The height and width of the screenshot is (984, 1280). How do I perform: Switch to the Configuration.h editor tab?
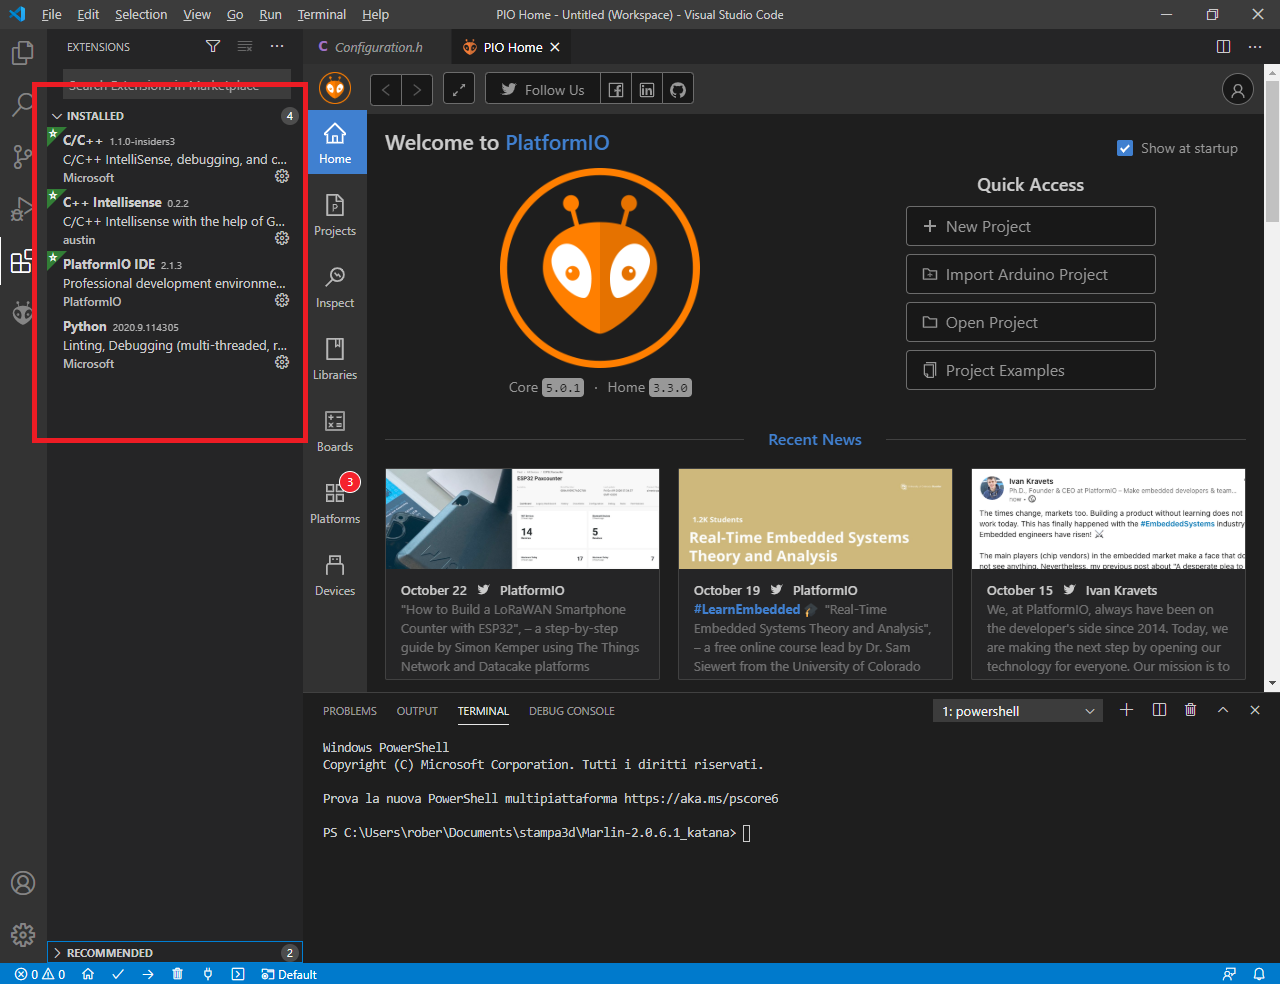[377, 47]
